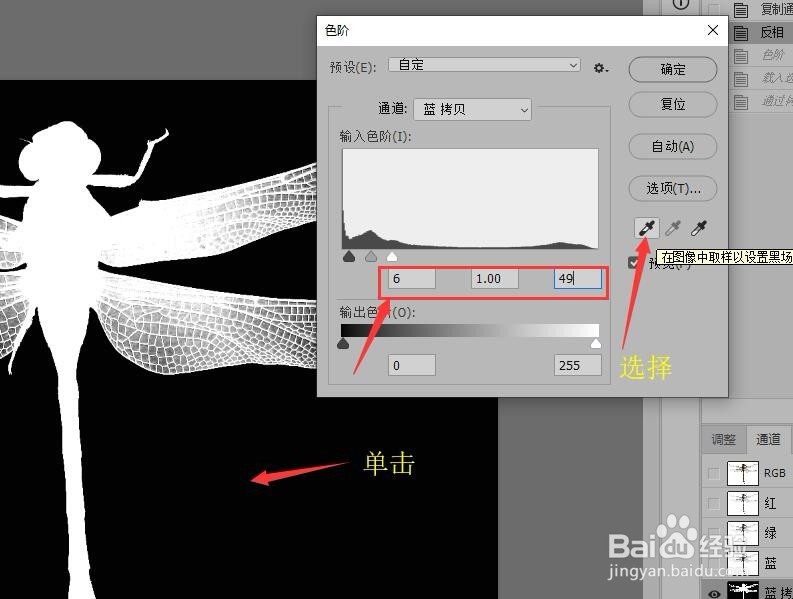Select the set white point eyedropper
Viewport: 793px width, 599px height.
(699, 229)
